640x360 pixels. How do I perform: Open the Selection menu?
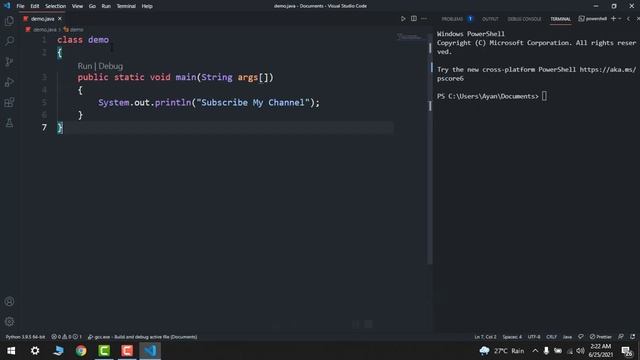tap(55, 6)
